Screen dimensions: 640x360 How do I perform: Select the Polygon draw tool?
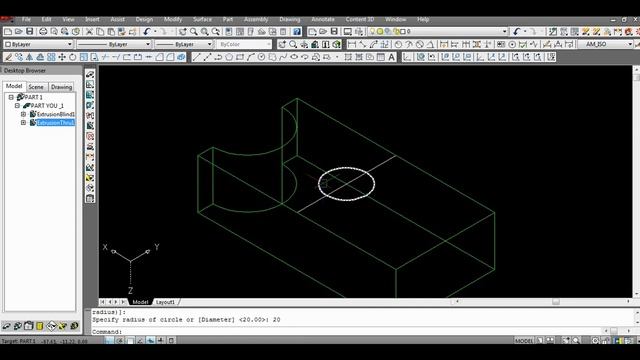[229, 57]
